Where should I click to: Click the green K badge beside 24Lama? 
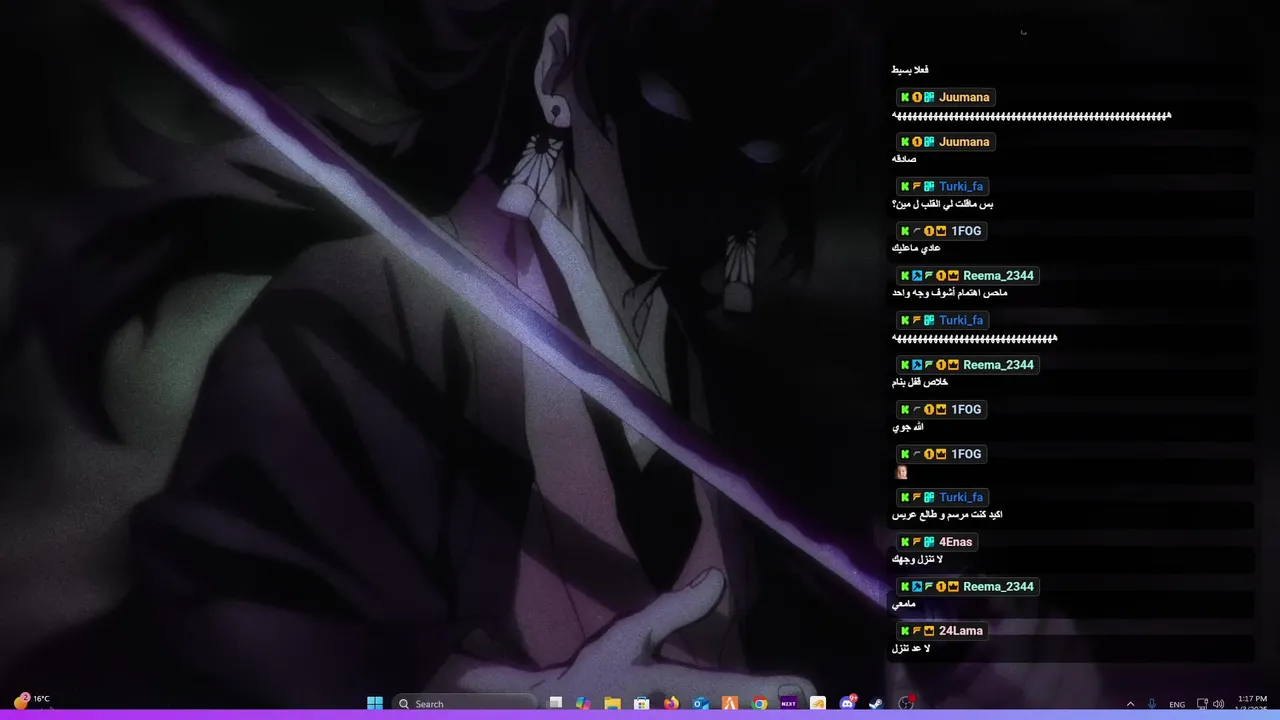point(905,631)
